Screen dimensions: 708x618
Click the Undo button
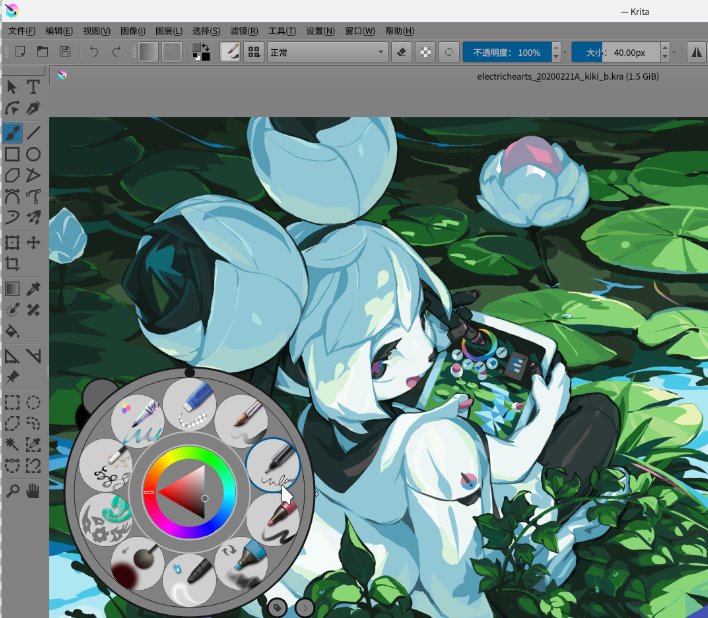[x=93, y=52]
